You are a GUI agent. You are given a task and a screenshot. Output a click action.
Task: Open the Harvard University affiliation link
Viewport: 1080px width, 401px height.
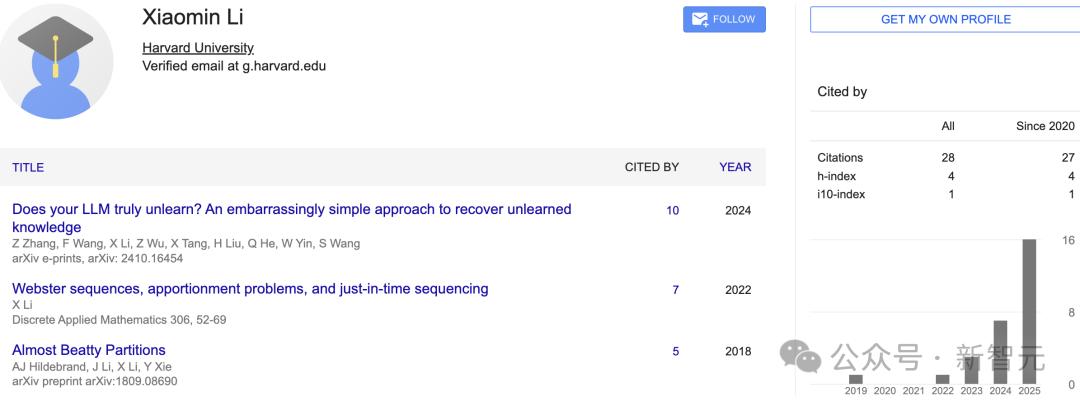point(198,48)
